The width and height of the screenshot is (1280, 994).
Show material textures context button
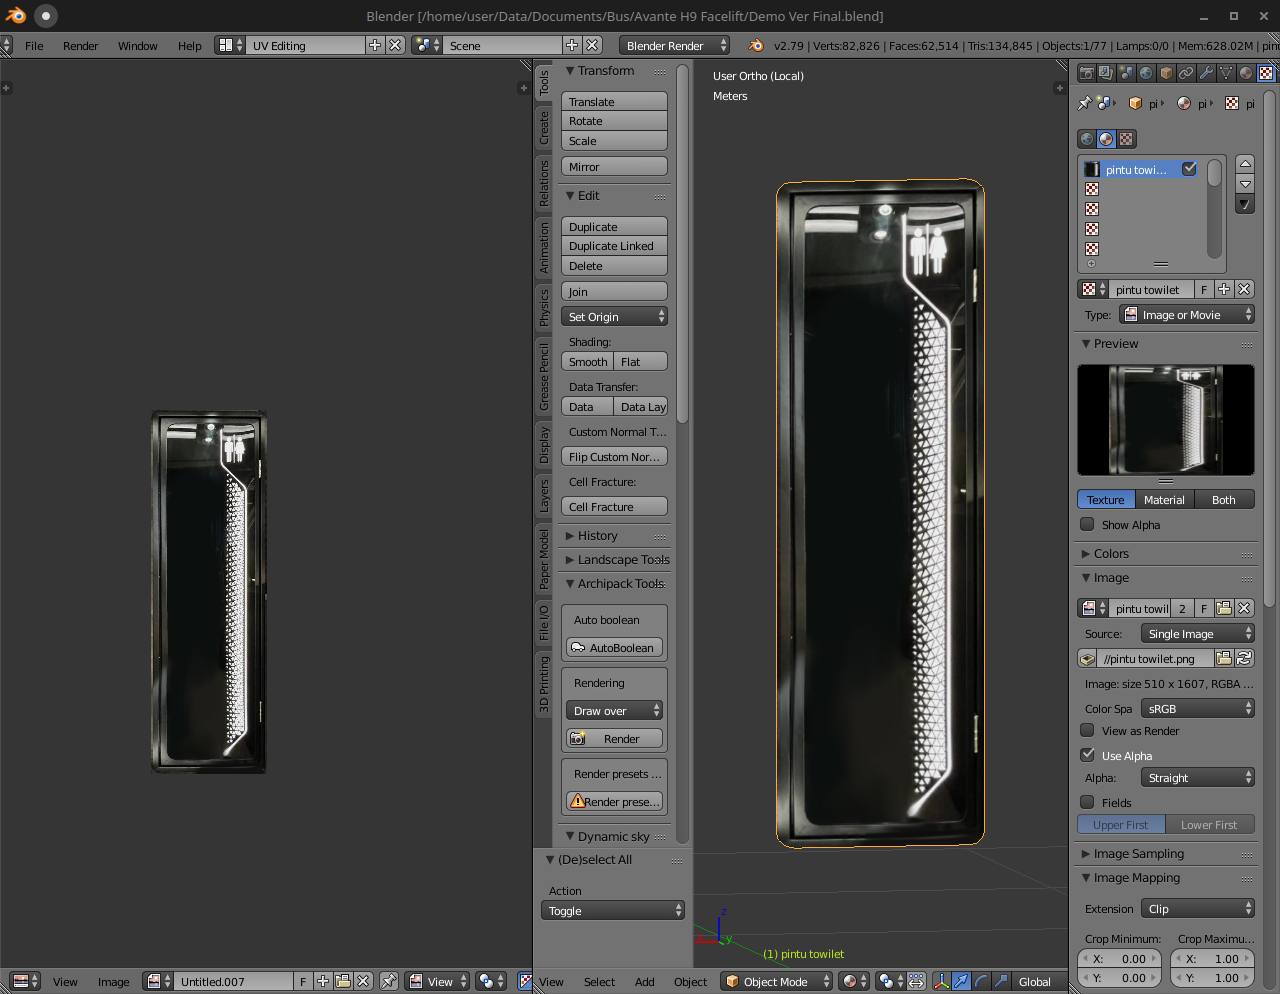coord(1106,139)
